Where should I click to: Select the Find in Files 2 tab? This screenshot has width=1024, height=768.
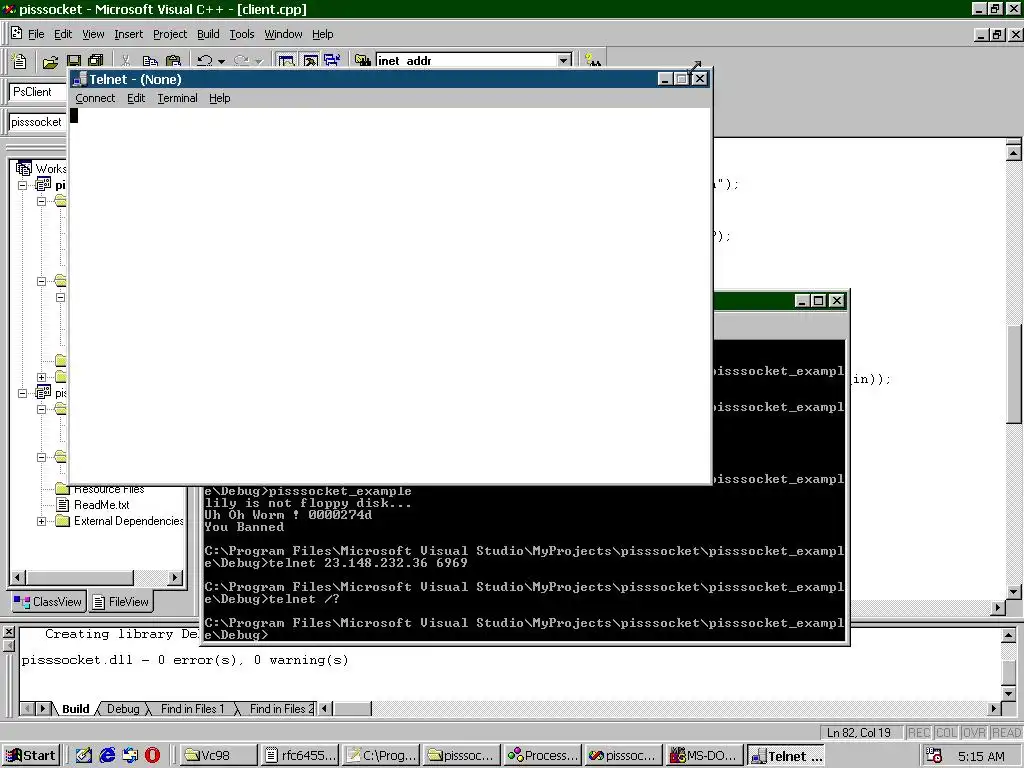281,709
